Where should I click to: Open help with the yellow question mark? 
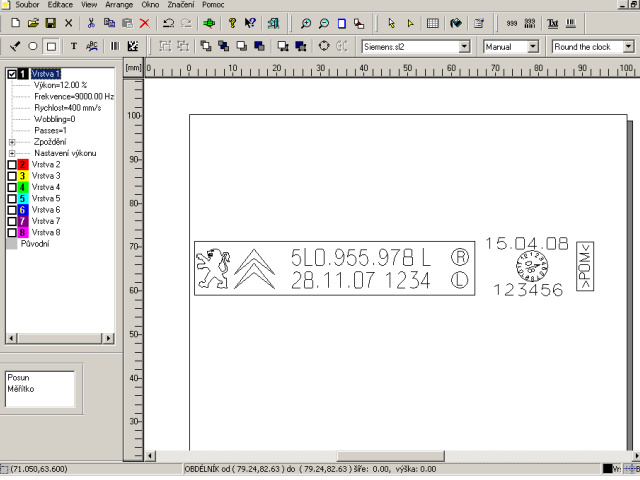[232, 23]
